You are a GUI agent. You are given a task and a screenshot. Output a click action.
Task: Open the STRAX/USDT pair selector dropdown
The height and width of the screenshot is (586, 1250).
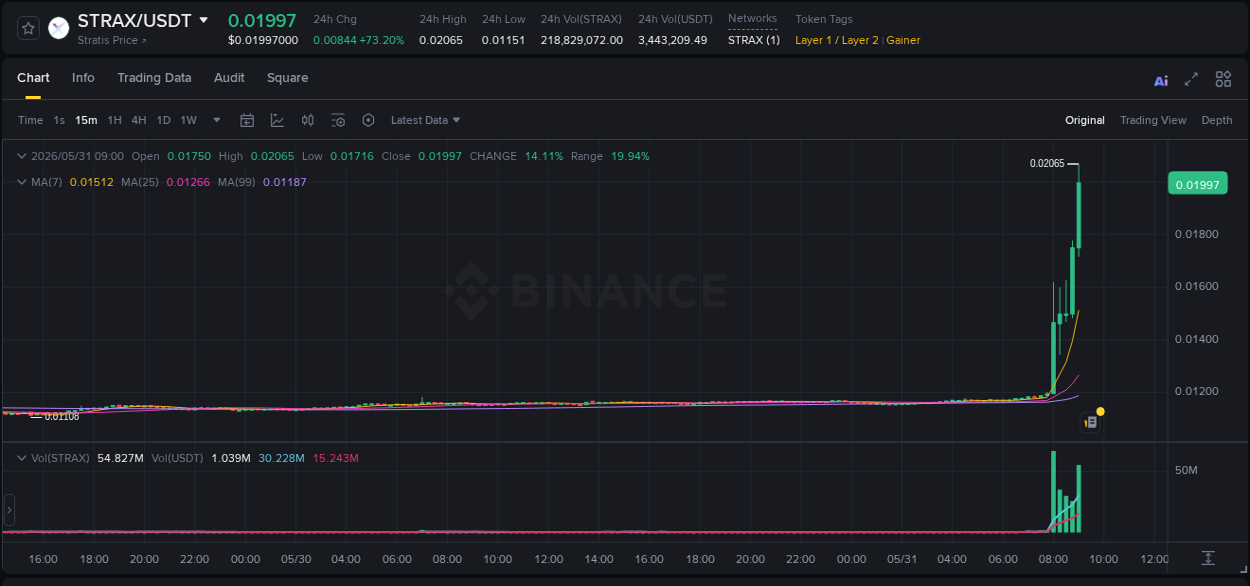(x=204, y=20)
